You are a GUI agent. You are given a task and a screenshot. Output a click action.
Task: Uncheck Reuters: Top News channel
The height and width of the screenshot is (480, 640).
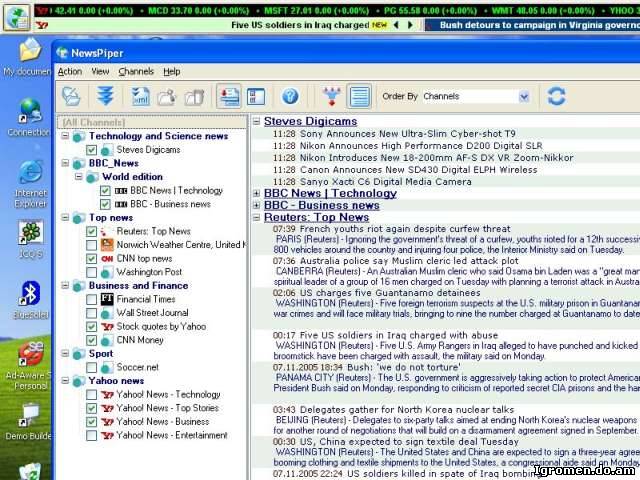(91, 231)
